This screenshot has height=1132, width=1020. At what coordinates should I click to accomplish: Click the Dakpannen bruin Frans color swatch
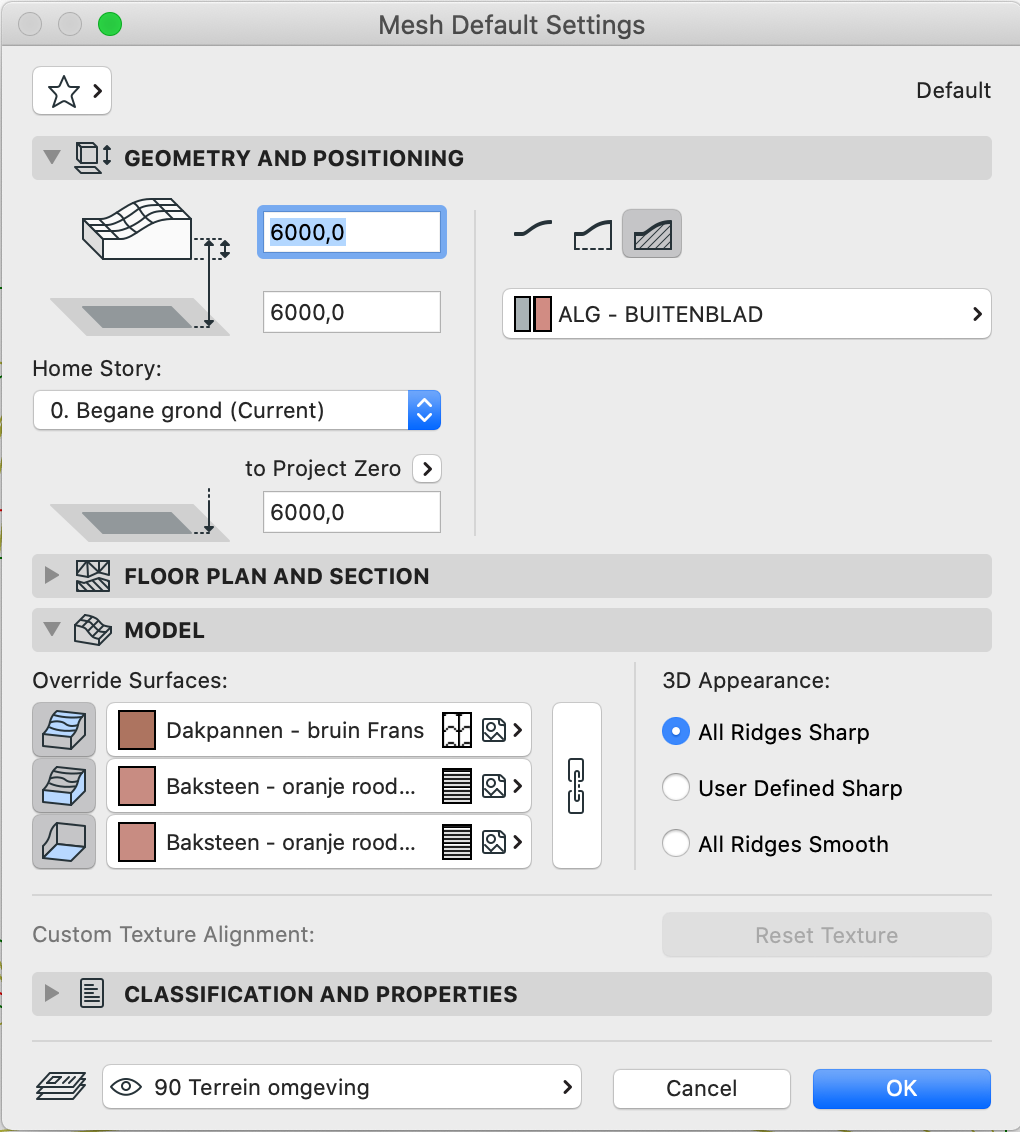click(136, 730)
